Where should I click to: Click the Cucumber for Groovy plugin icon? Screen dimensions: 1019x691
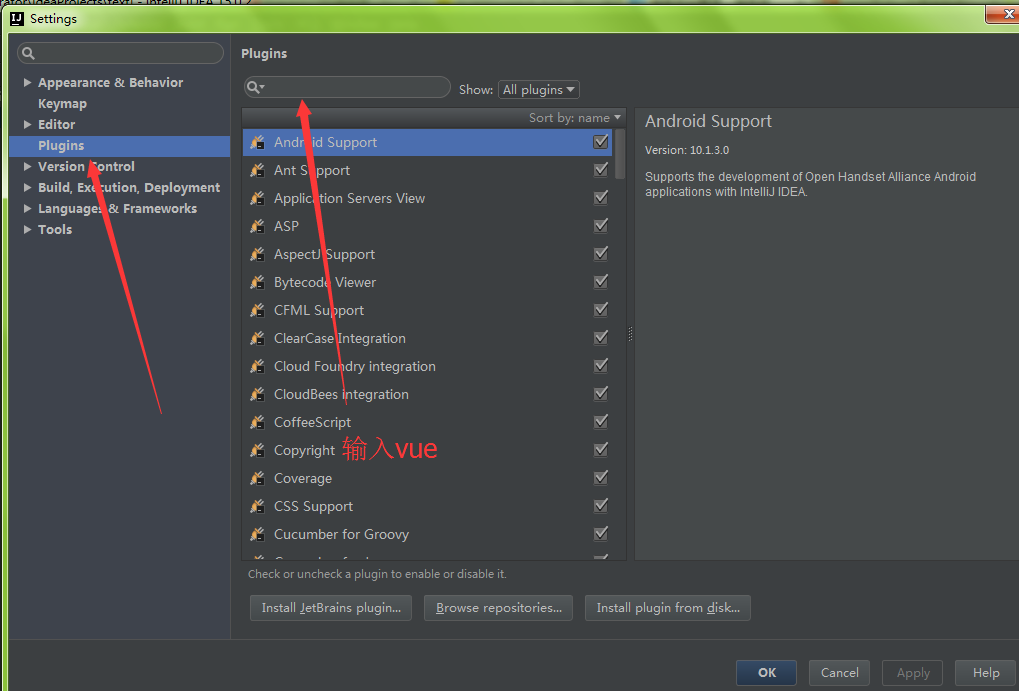click(x=257, y=534)
